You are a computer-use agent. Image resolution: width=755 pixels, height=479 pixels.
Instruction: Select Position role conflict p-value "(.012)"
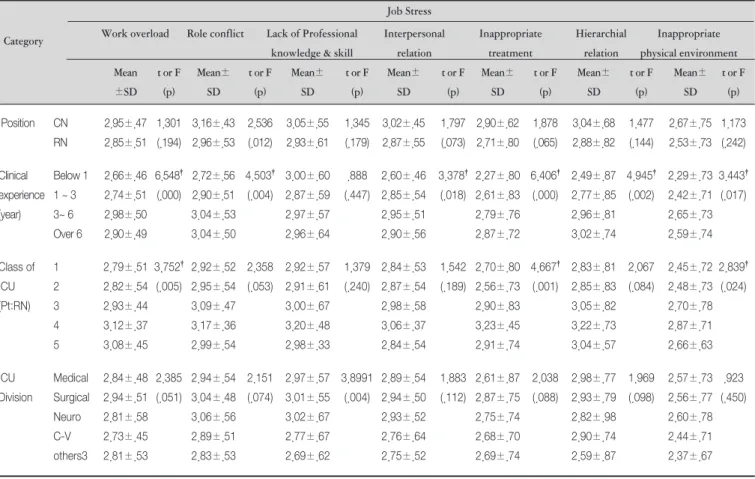click(260, 143)
